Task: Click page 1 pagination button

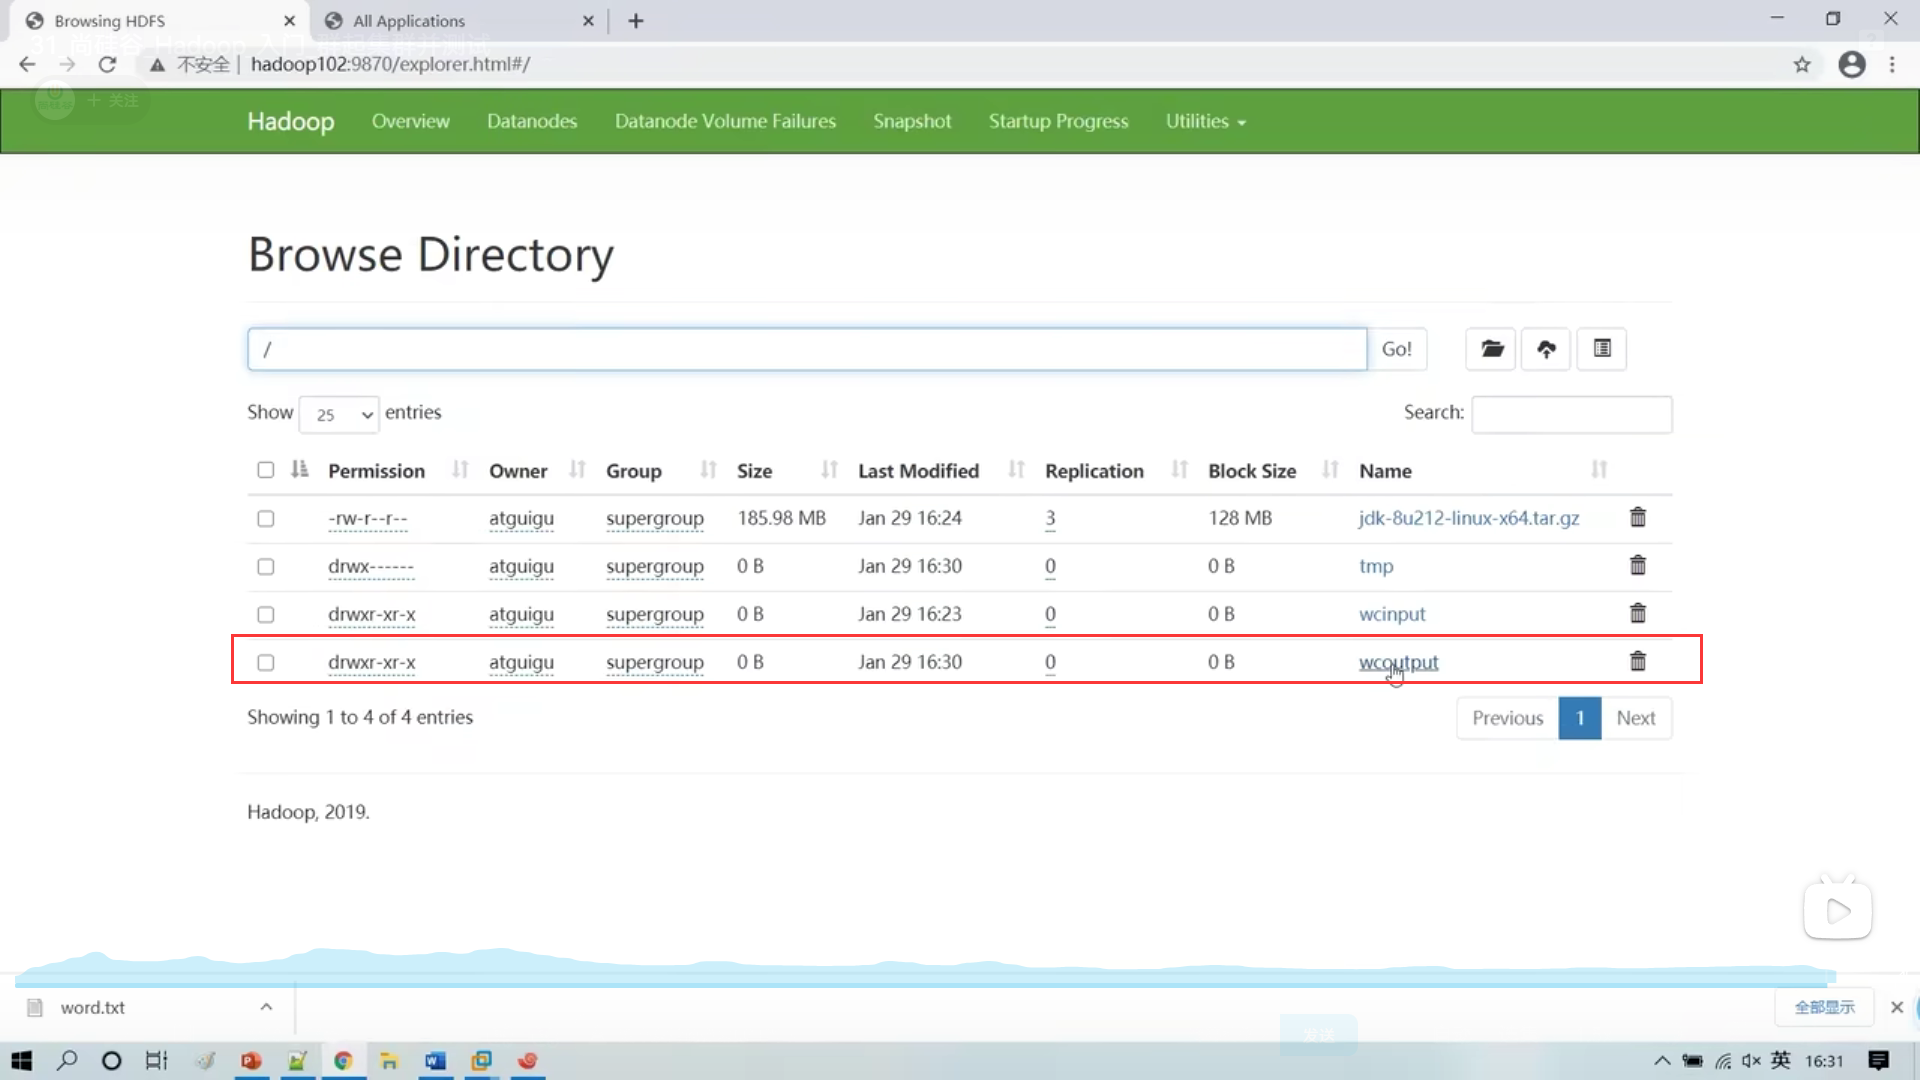Action: click(x=1580, y=718)
